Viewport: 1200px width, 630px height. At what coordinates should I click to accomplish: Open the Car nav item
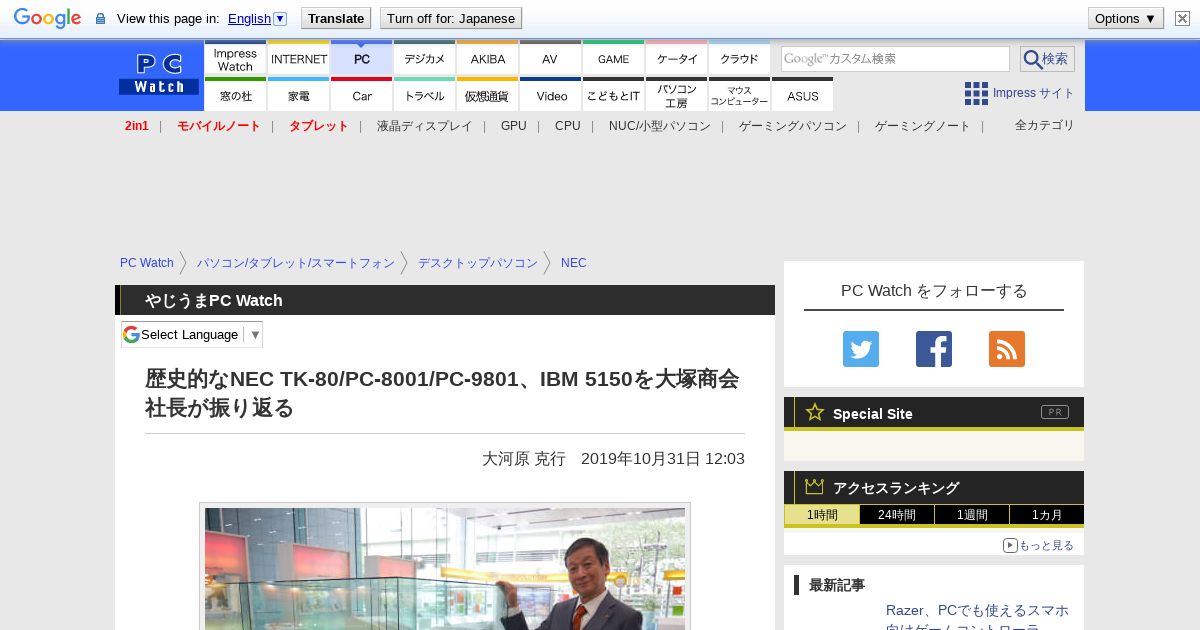(362, 96)
